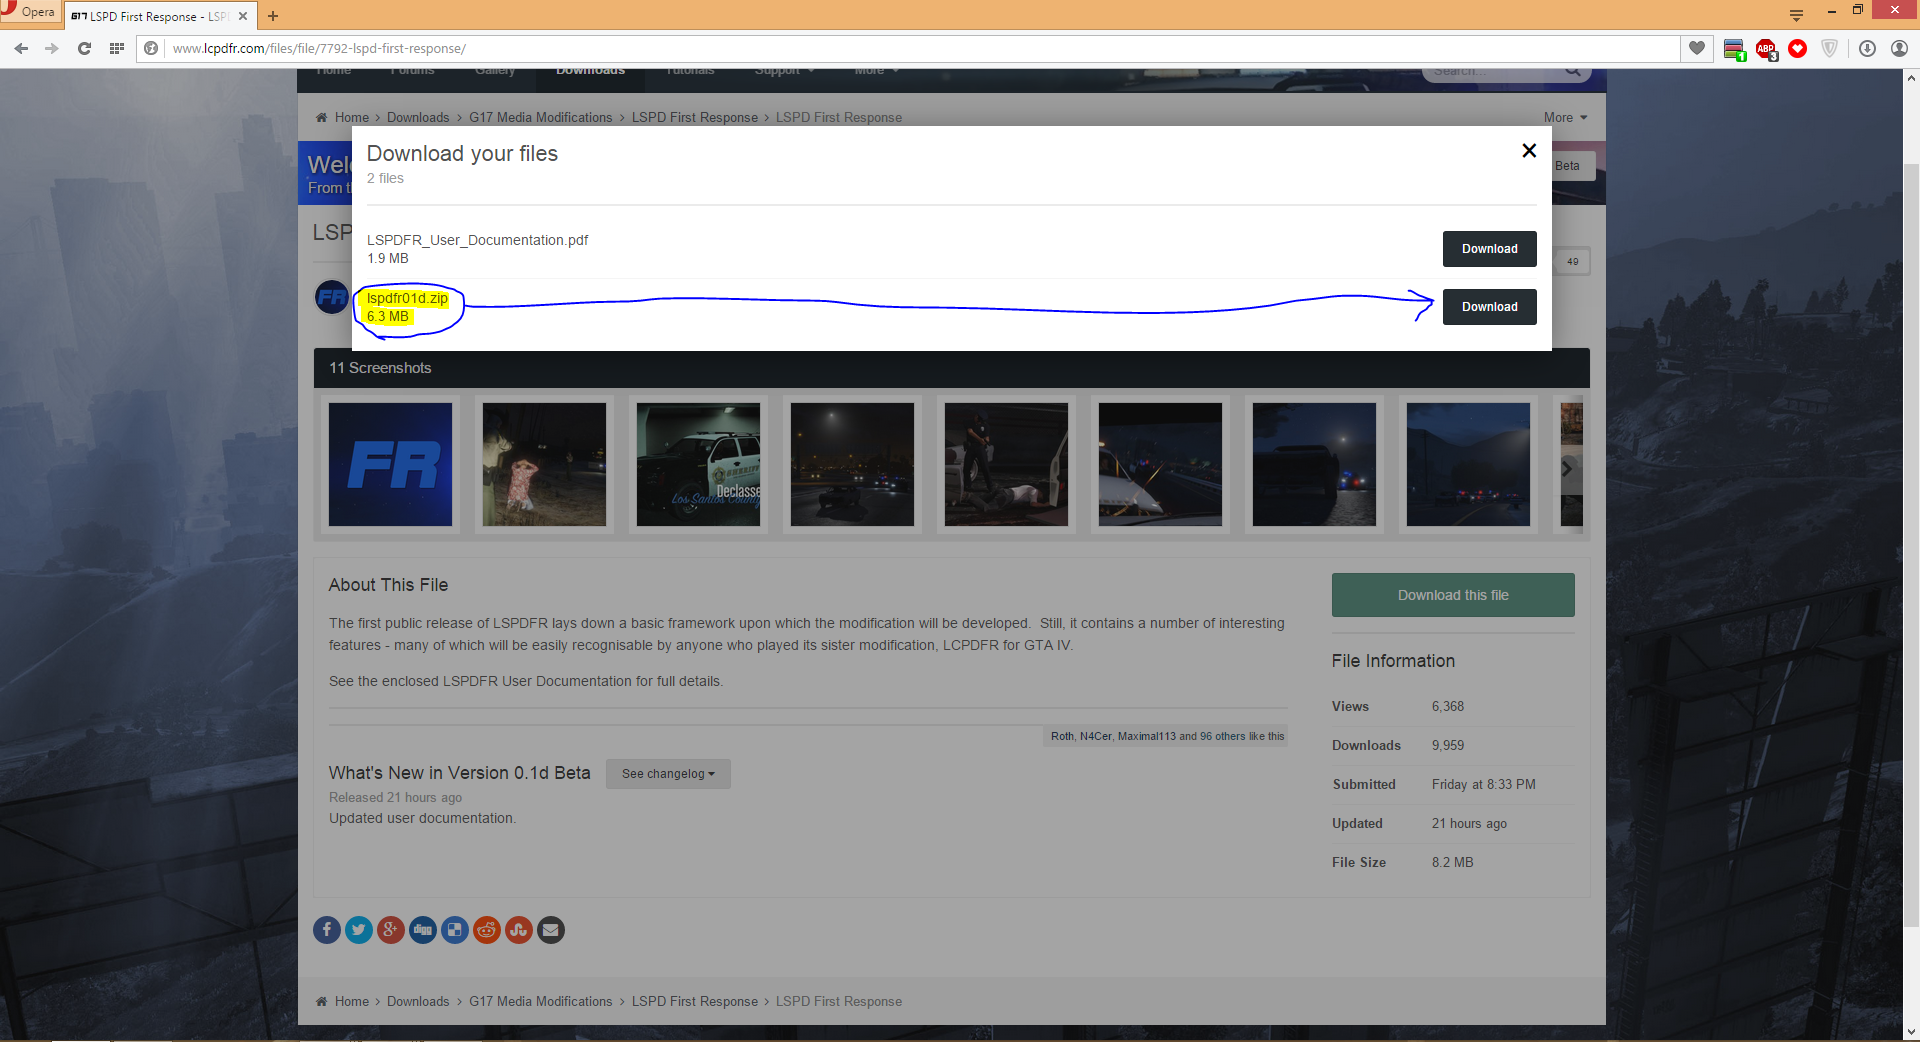Share the file on Digg
1920x1042 pixels.
pos(423,930)
